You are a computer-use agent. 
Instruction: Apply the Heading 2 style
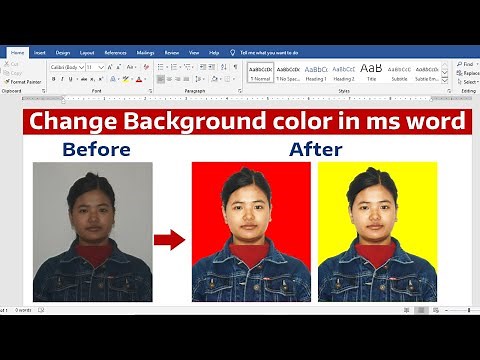click(344, 73)
